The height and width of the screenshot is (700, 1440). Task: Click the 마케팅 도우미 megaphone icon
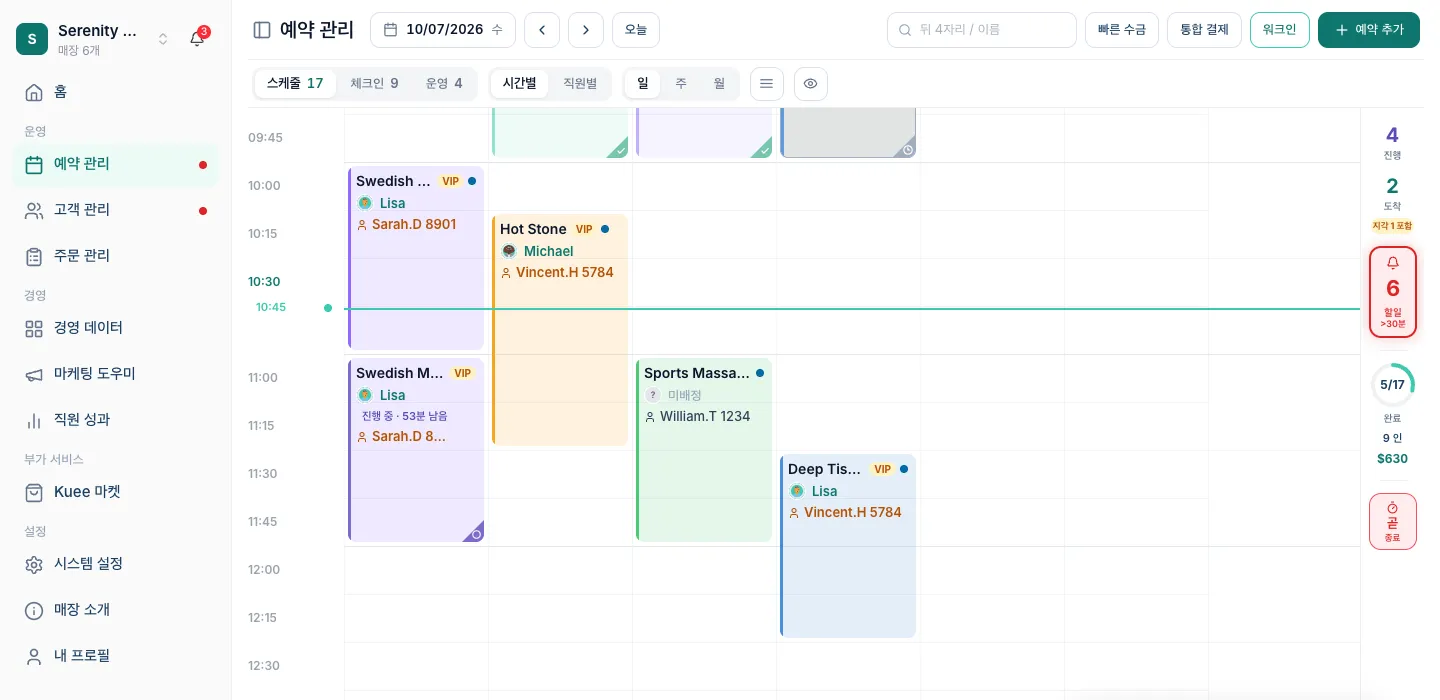pos(34,374)
